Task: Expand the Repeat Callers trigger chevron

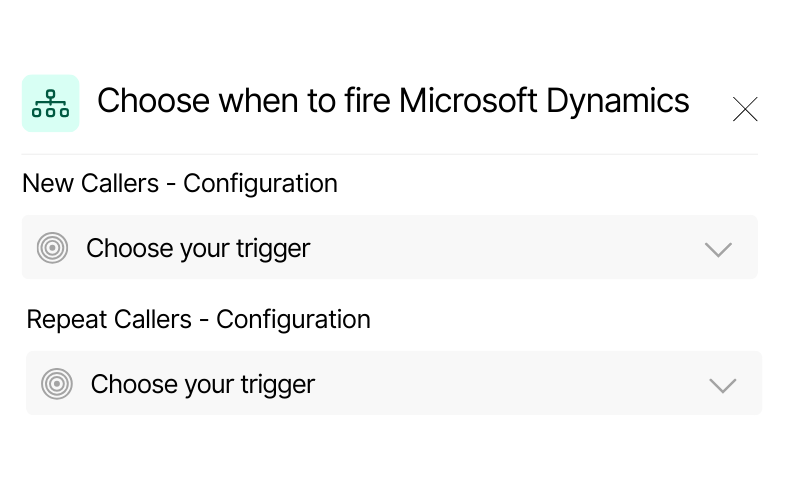Action: 722,385
